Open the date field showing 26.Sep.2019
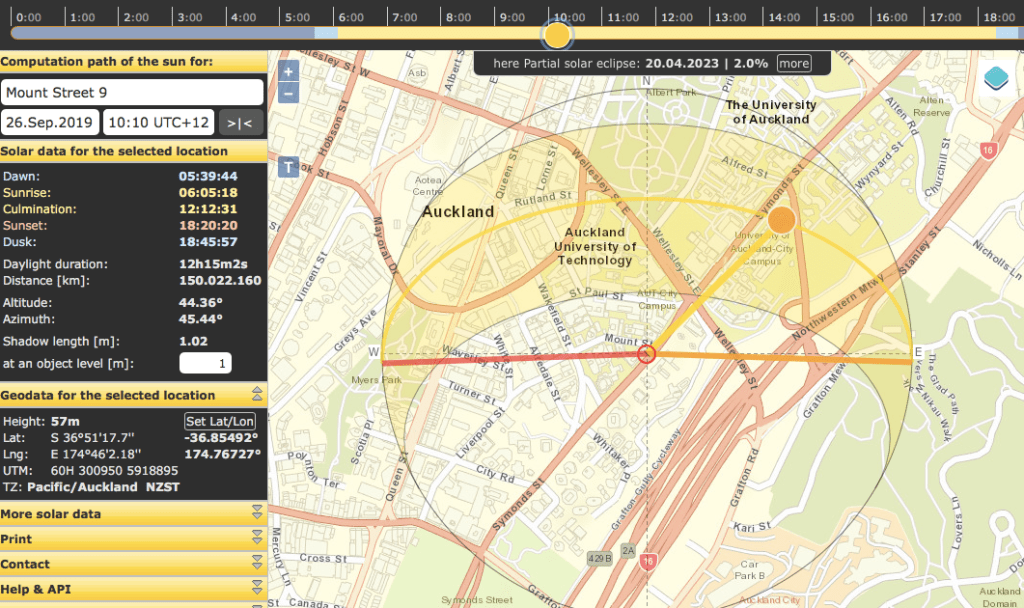This screenshot has height=608, width=1024. click(50, 122)
